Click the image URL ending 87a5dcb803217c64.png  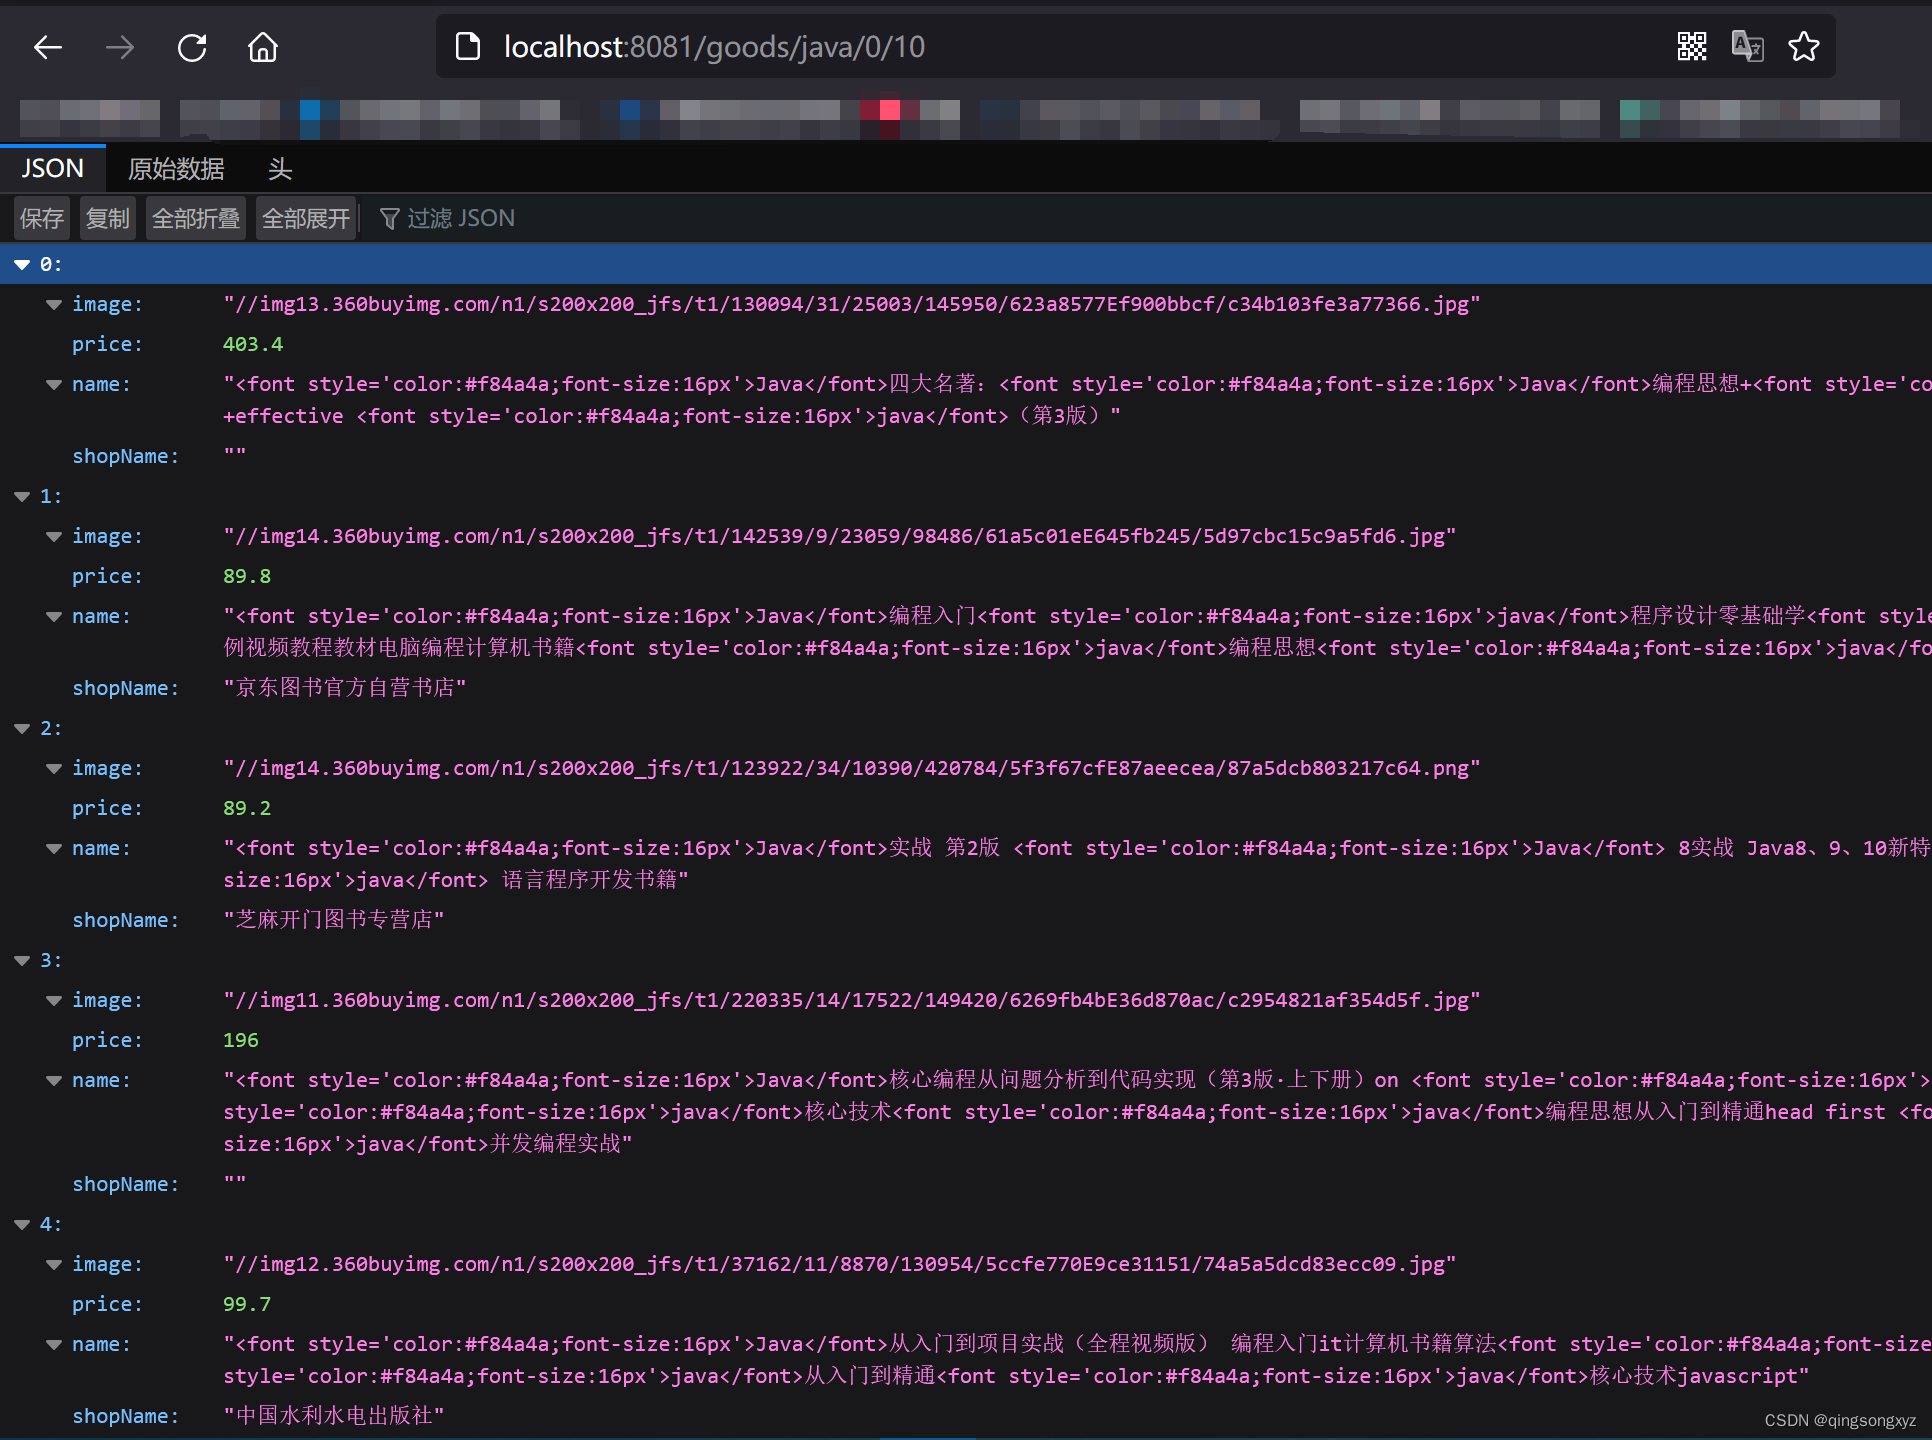pos(851,768)
